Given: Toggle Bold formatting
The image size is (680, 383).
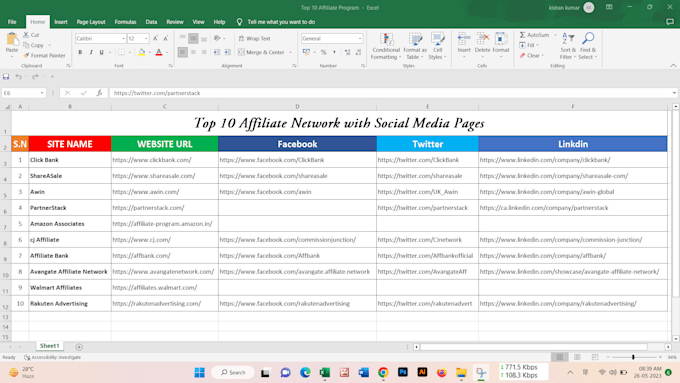Looking at the screenshot, I should click(x=80, y=52).
